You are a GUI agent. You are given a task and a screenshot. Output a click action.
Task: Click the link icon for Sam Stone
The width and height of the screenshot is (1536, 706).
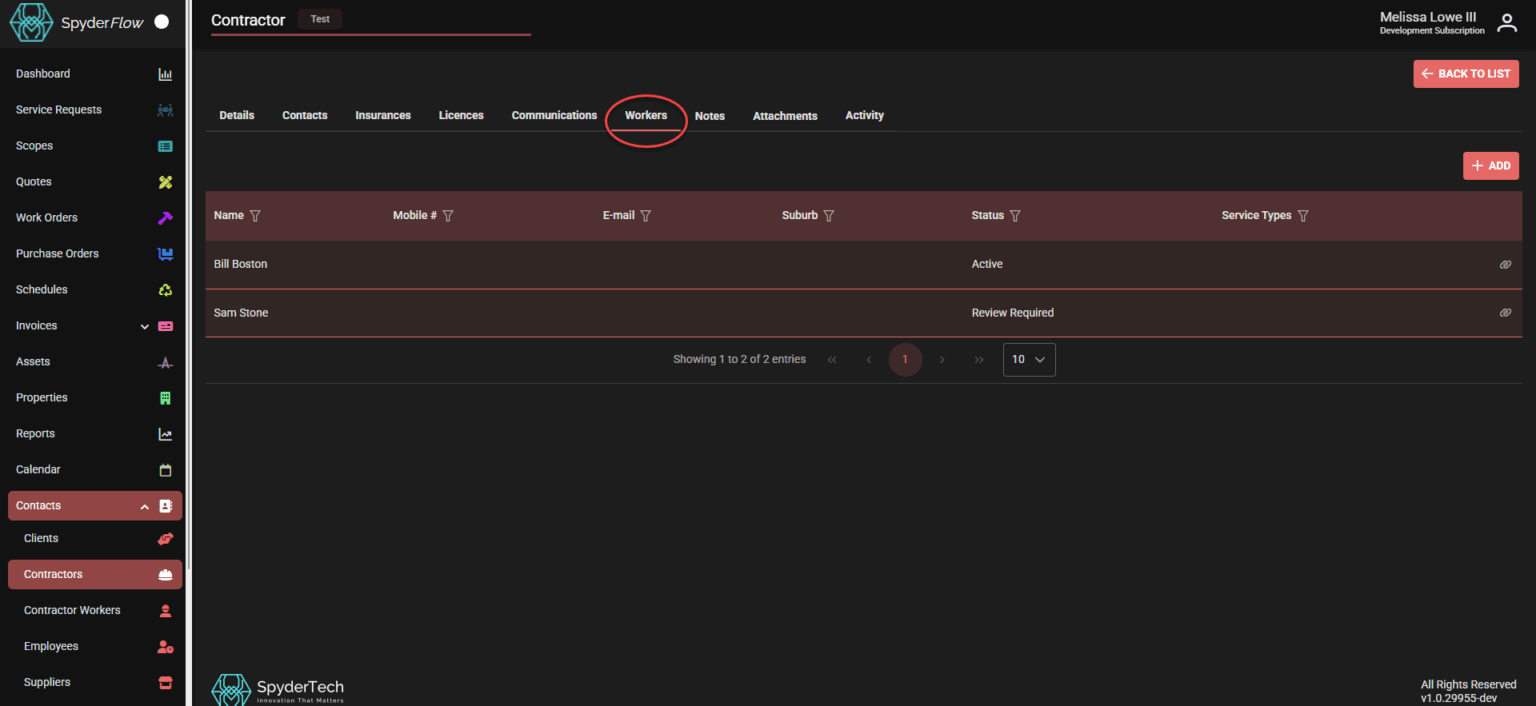tap(1505, 313)
